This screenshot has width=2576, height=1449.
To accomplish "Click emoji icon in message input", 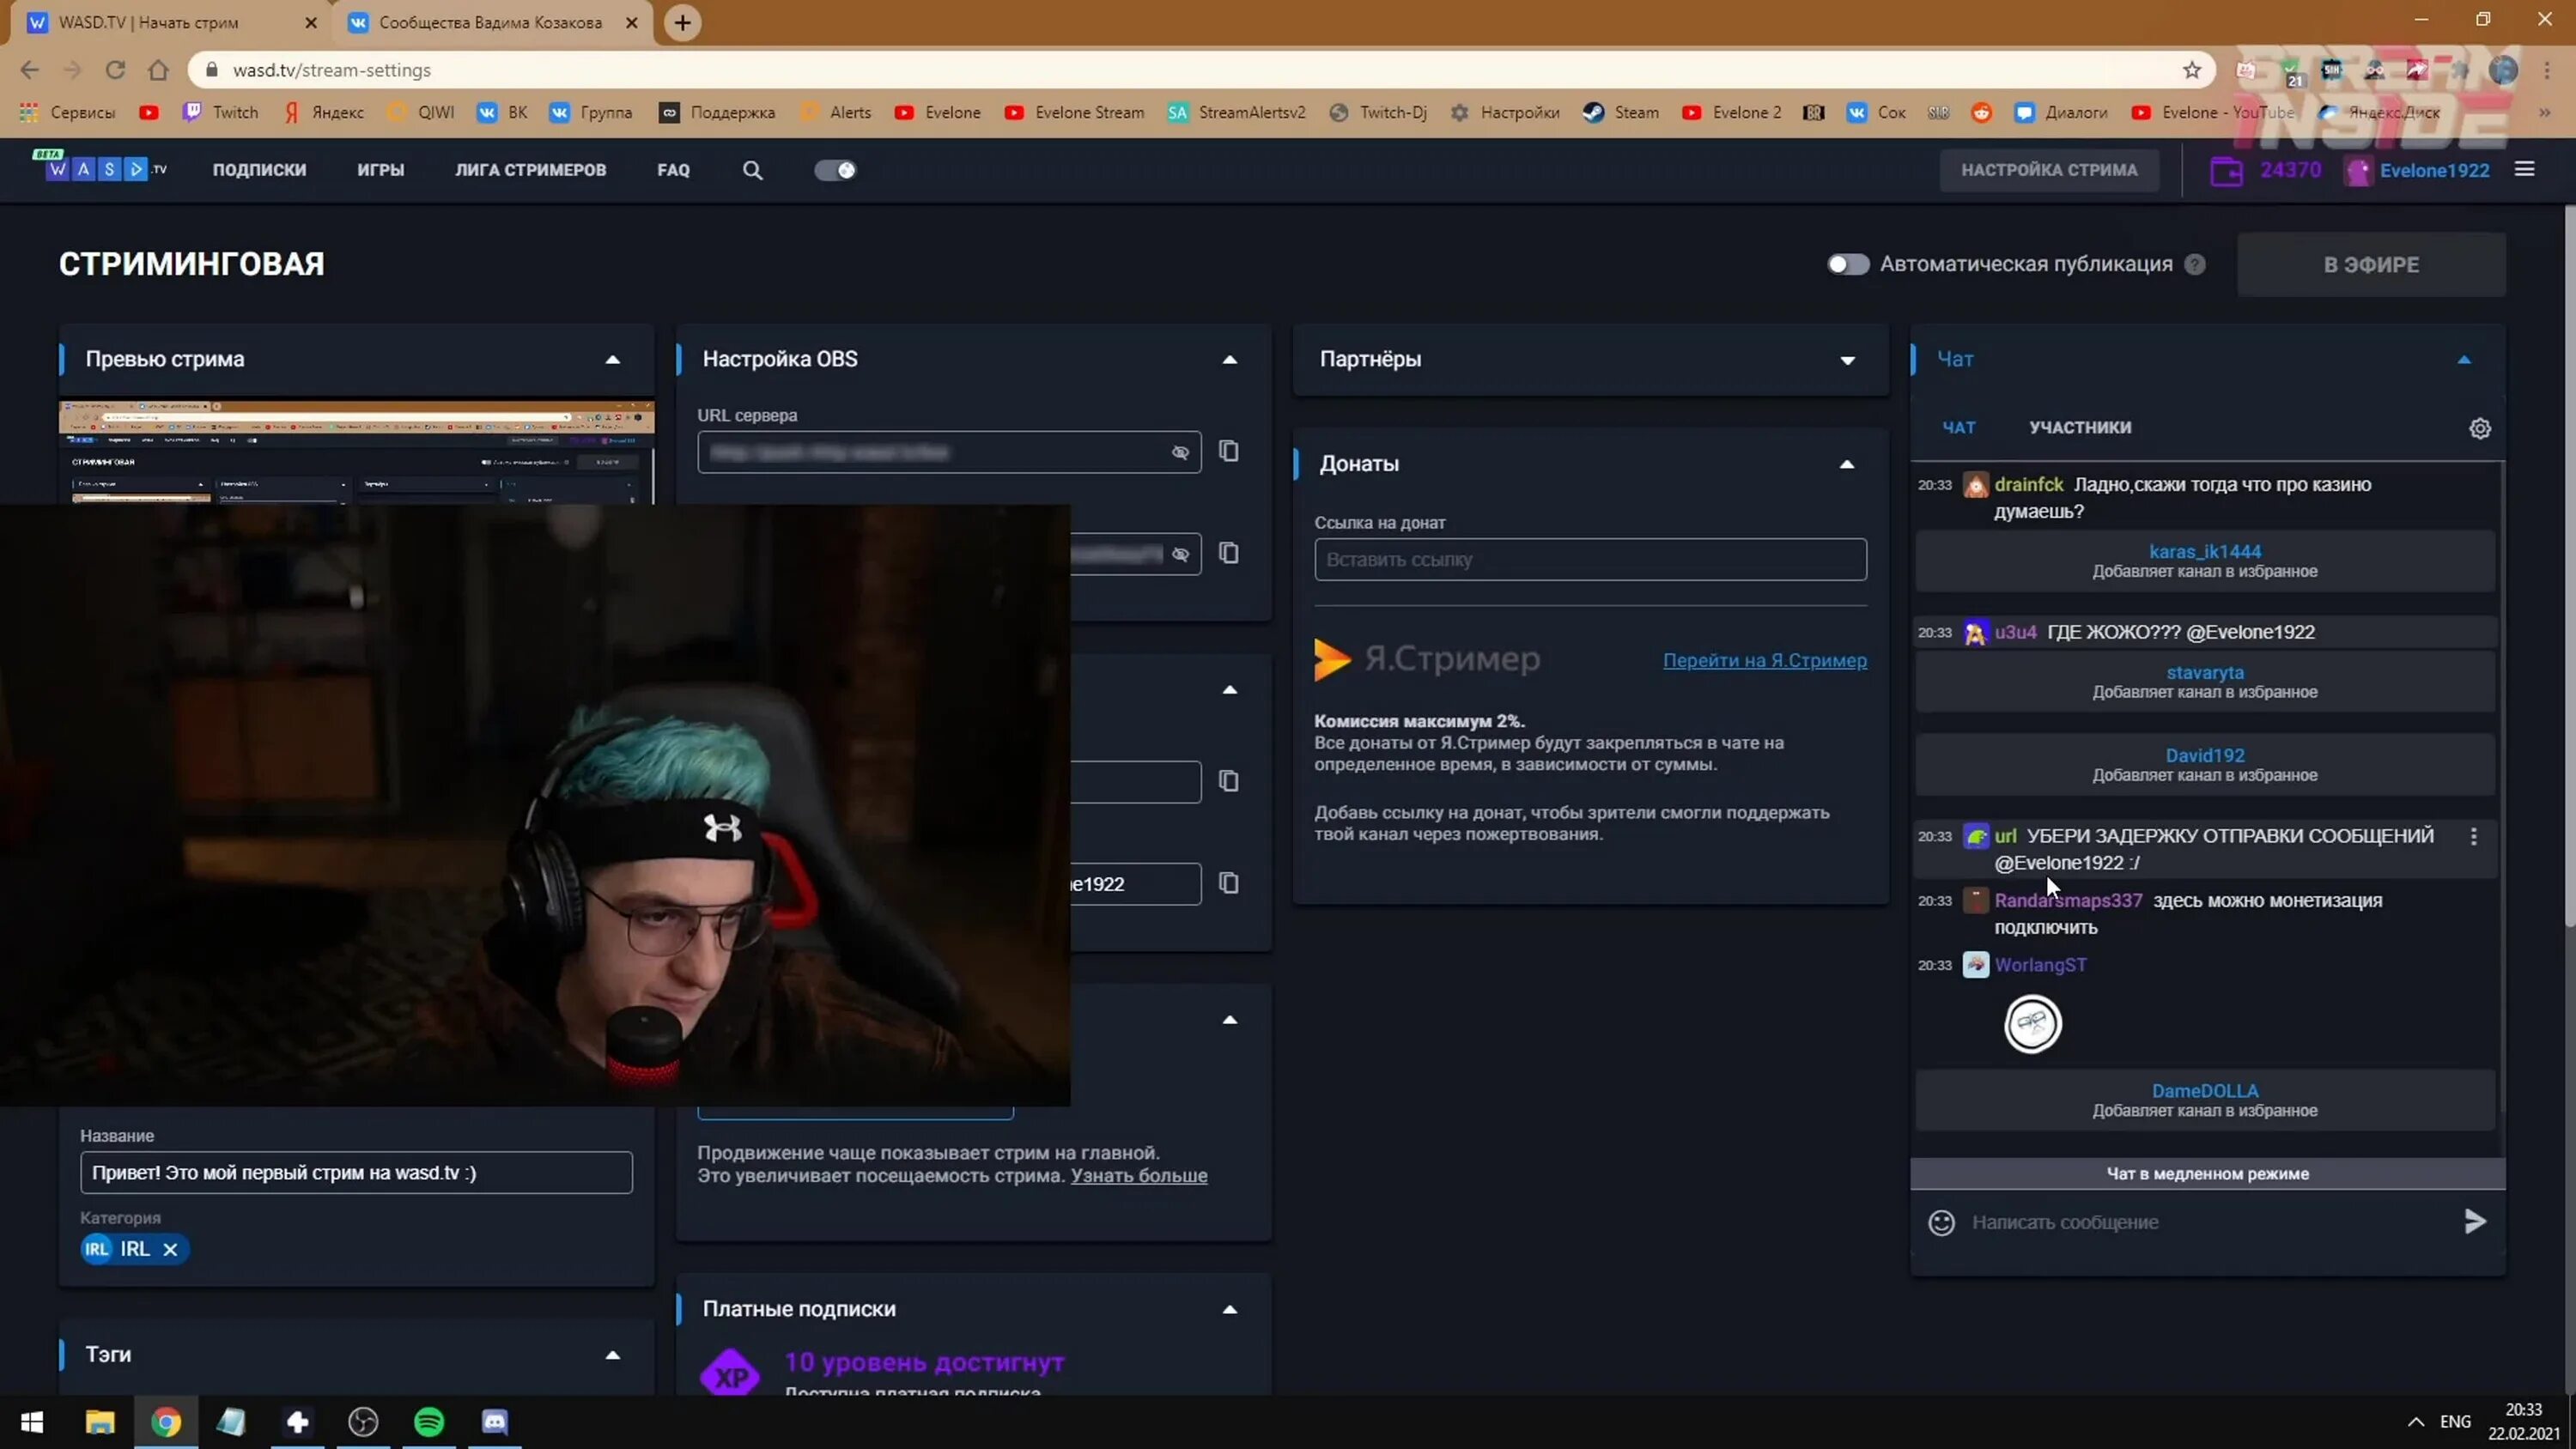I will [1942, 1221].
